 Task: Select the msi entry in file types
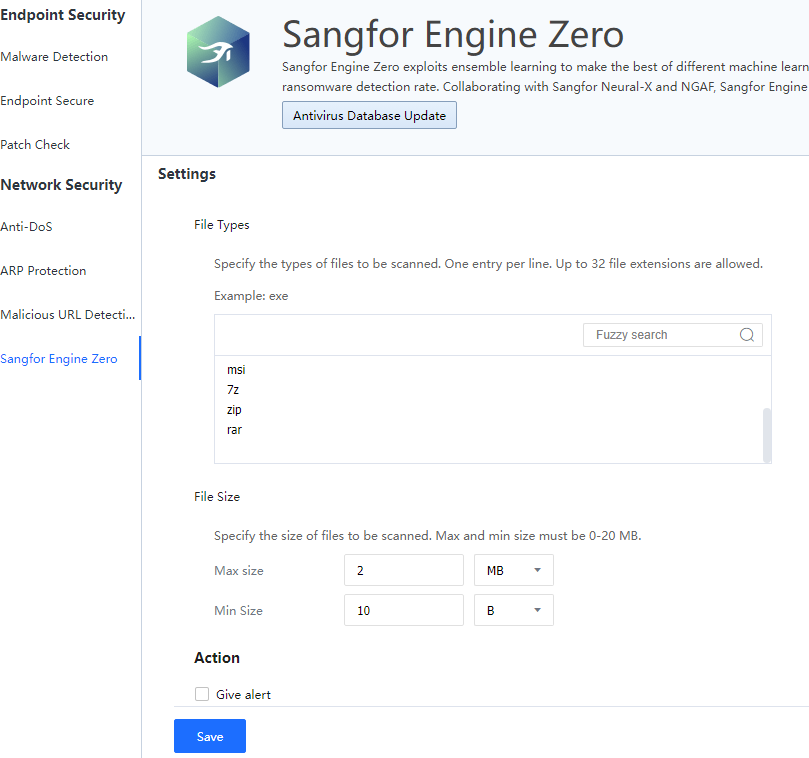pos(236,370)
